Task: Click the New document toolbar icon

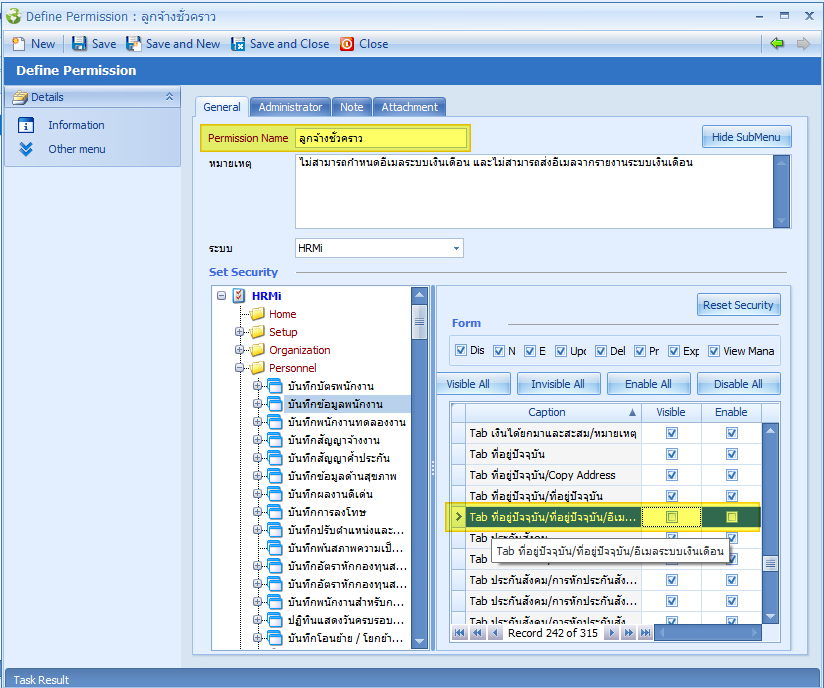Action: click(18, 44)
